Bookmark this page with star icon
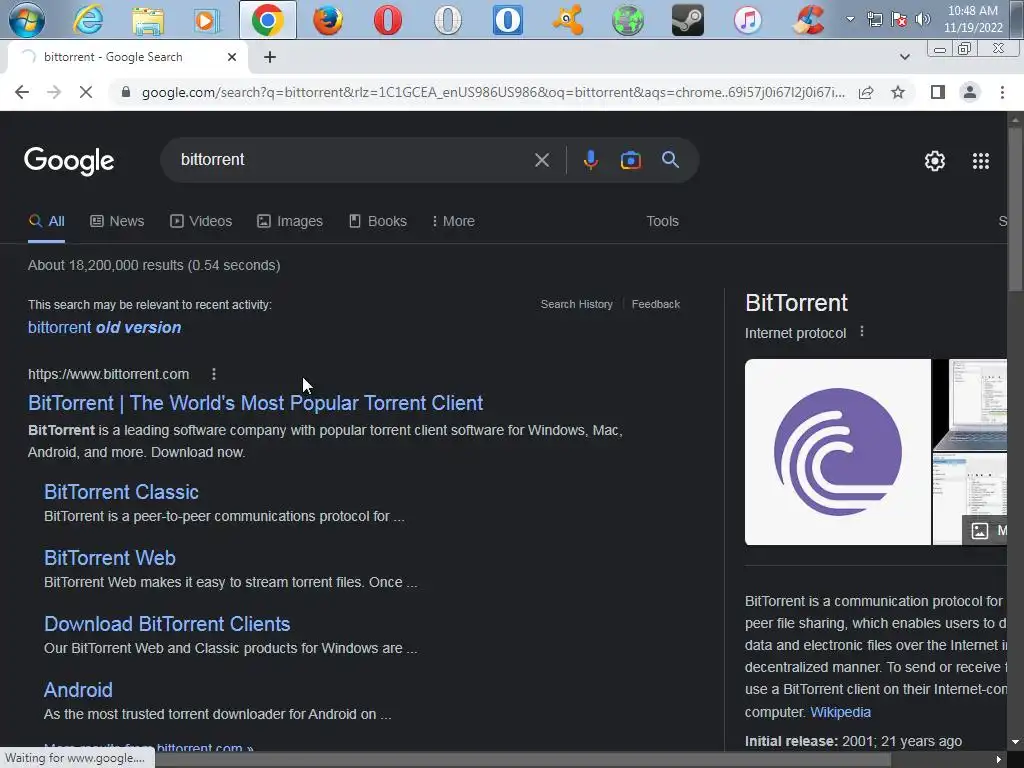 click(898, 92)
